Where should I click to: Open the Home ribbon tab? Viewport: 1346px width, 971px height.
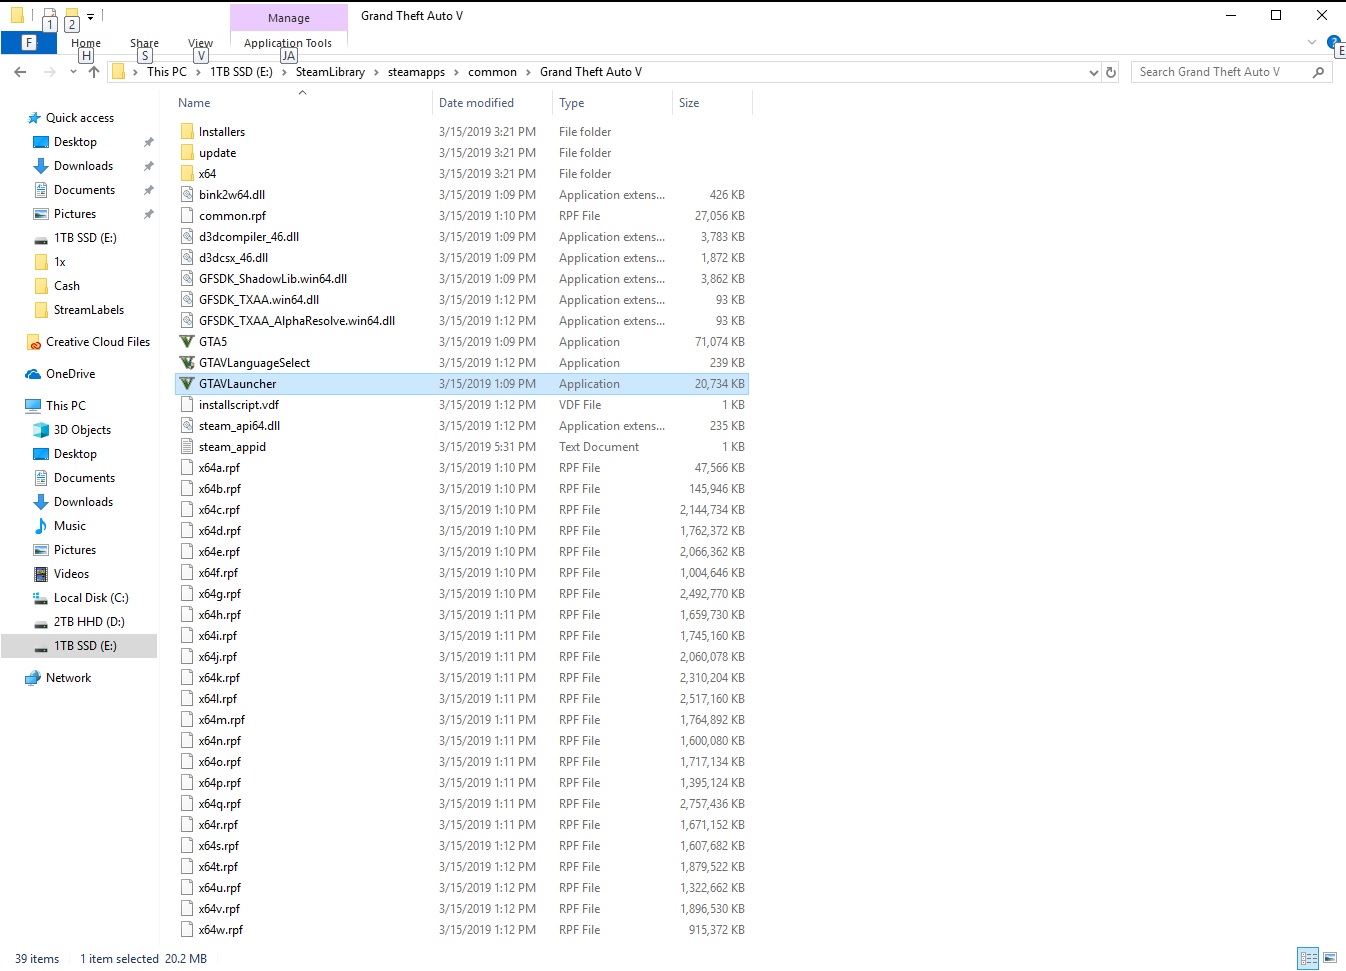point(86,43)
